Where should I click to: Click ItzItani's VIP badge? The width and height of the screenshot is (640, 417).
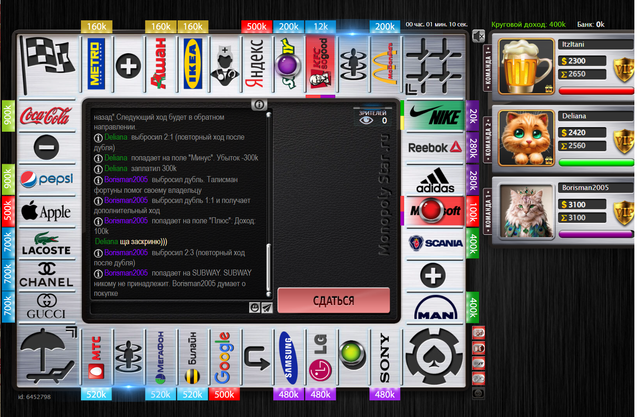(624, 69)
